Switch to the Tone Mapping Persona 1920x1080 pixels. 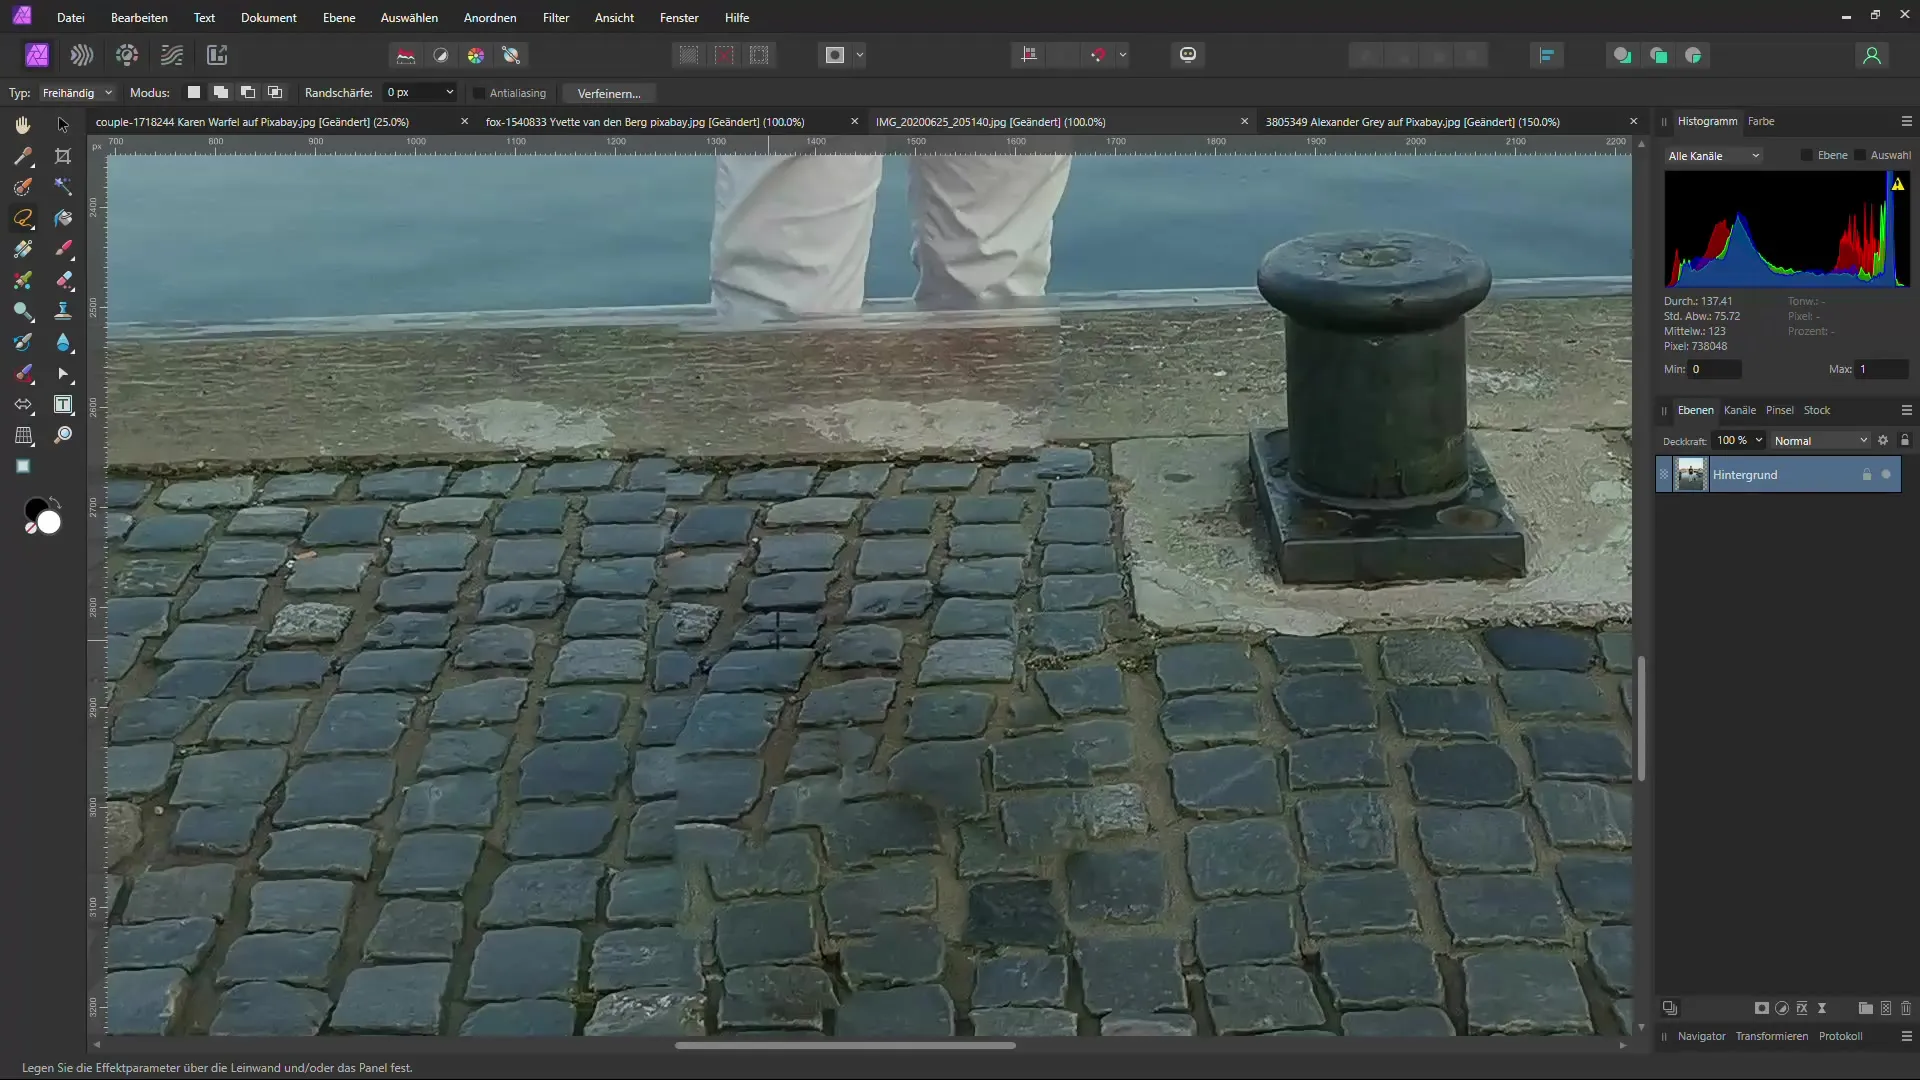[x=172, y=55]
